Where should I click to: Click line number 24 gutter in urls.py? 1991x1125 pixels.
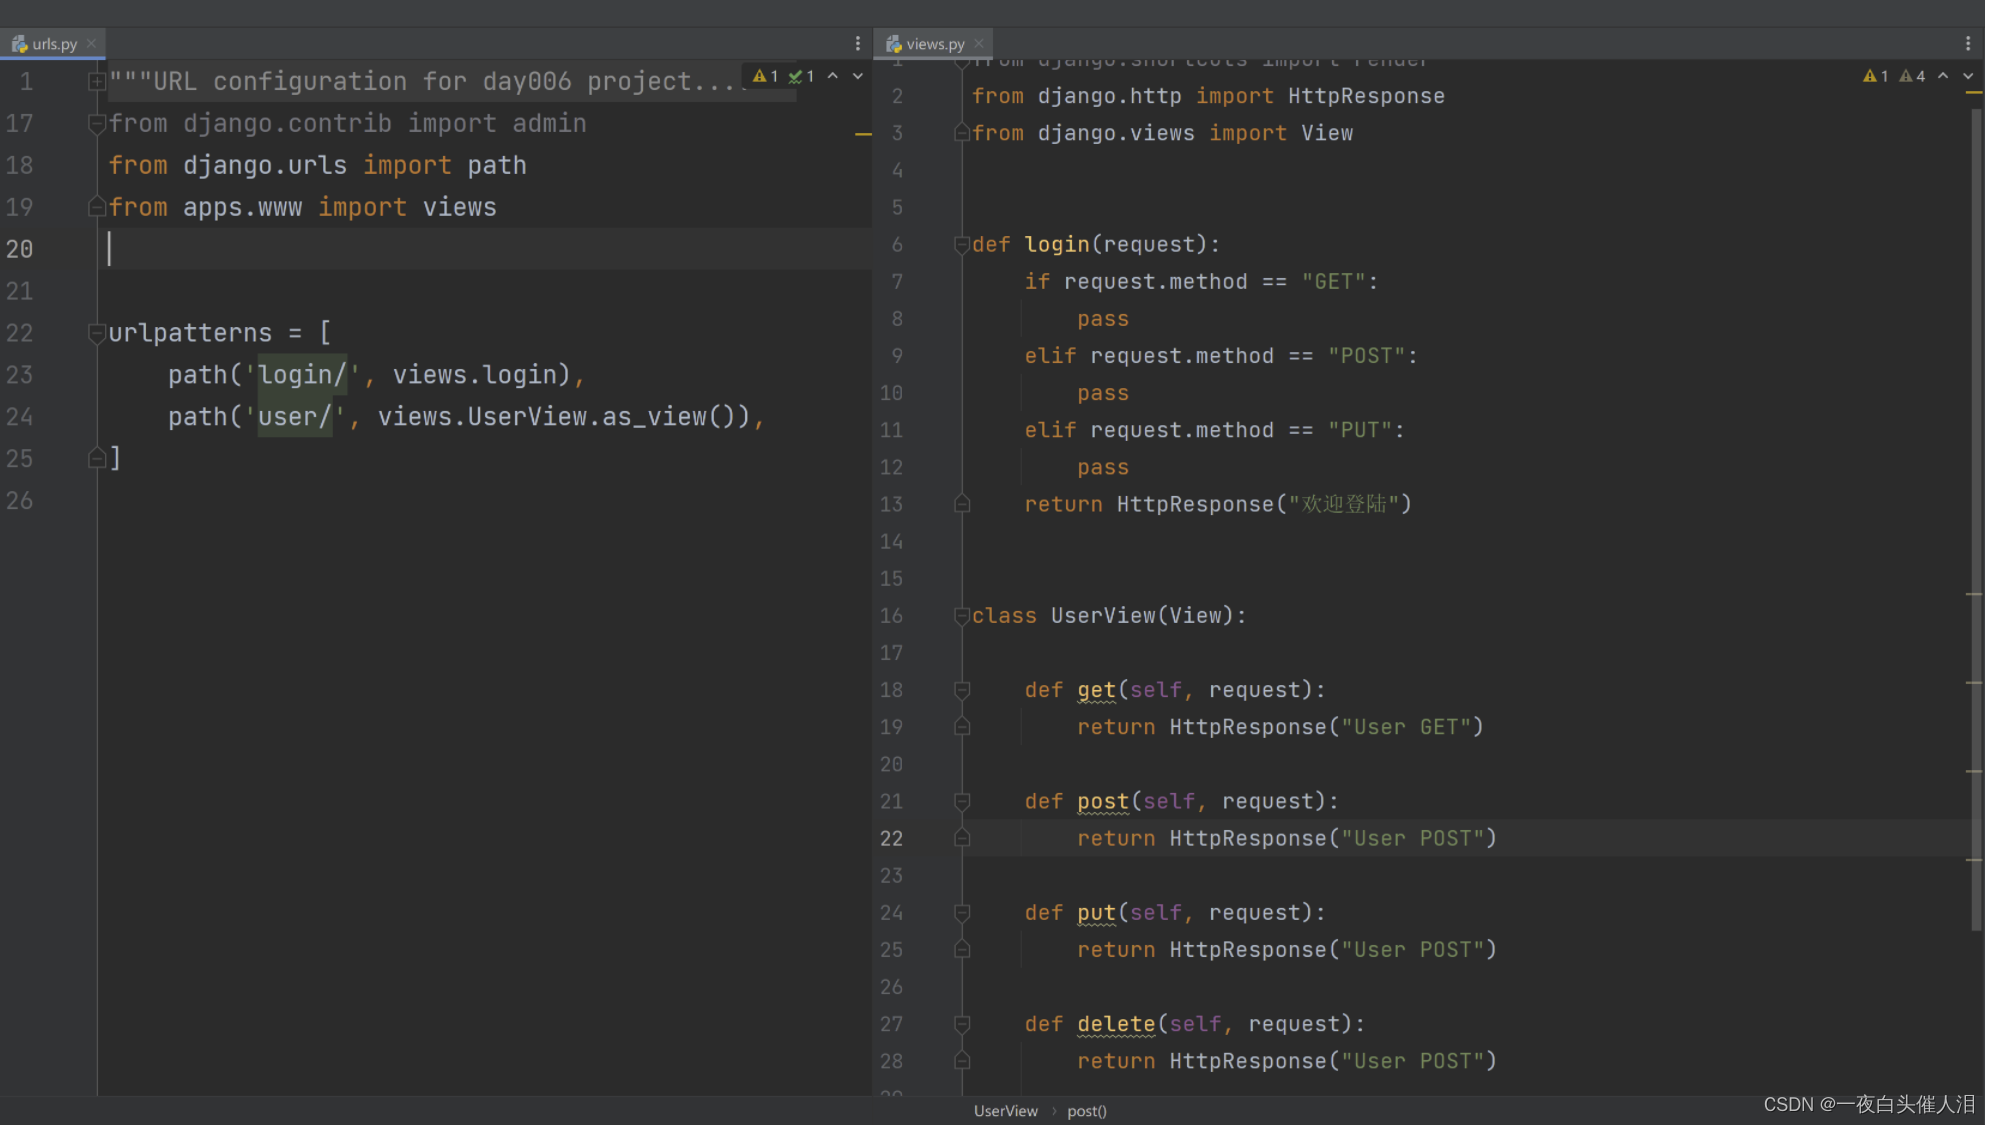(x=20, y=417)
